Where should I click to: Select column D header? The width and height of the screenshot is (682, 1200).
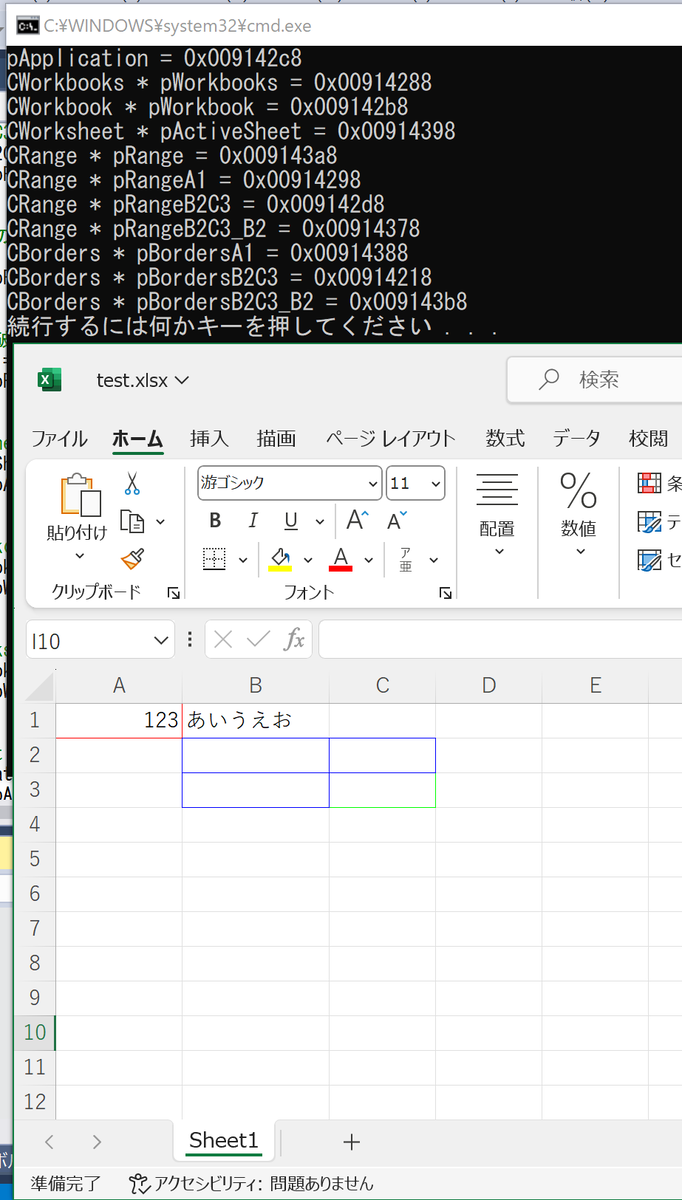pyautogui.click(x=489, y=685)
